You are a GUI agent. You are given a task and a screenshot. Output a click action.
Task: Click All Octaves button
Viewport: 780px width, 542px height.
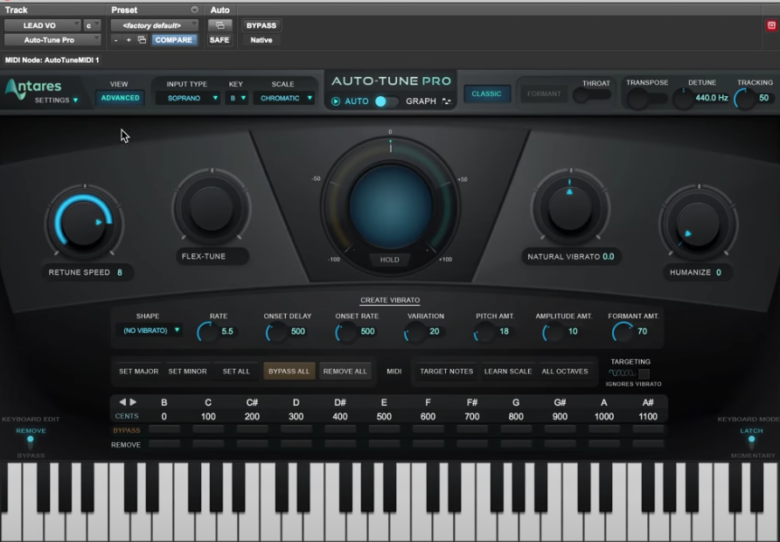coord(565,371)
